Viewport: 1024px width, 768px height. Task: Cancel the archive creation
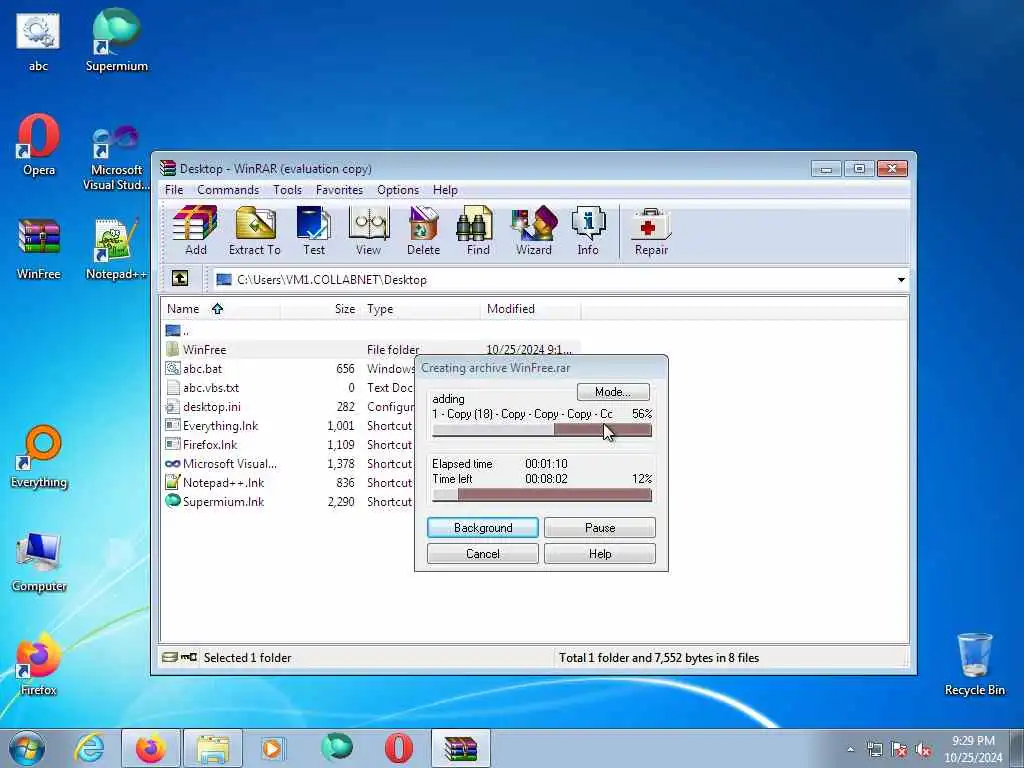click(x=483, y=554)
